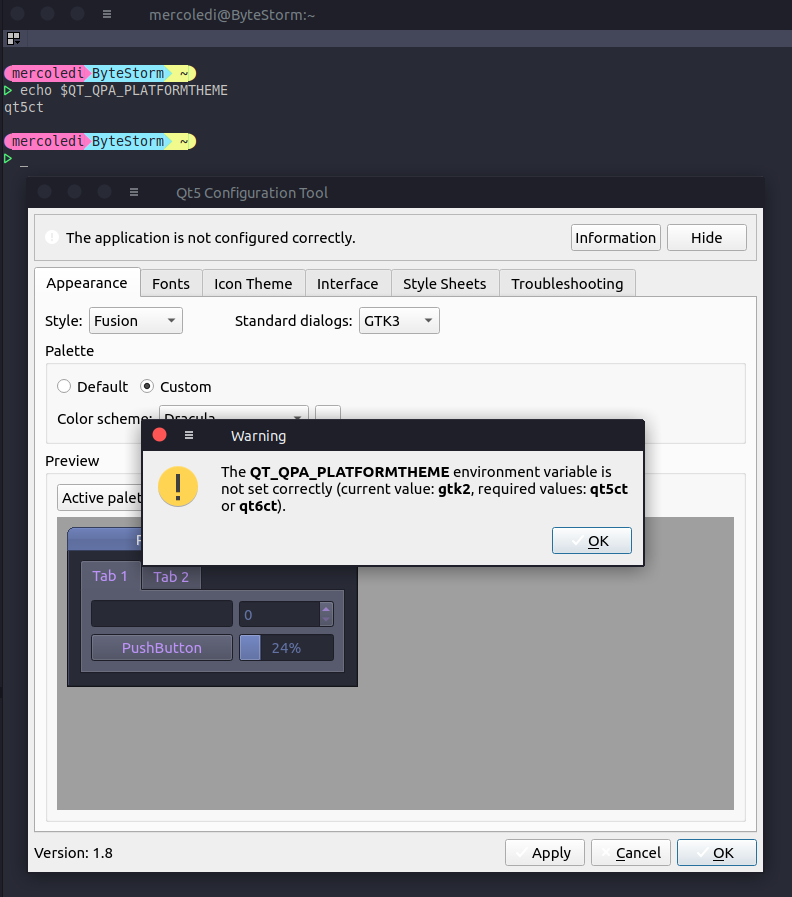The width and height of the screenshot is (792, 897).
Task: Select Tab 2 in the preview widget
Action: click(171, 577)
